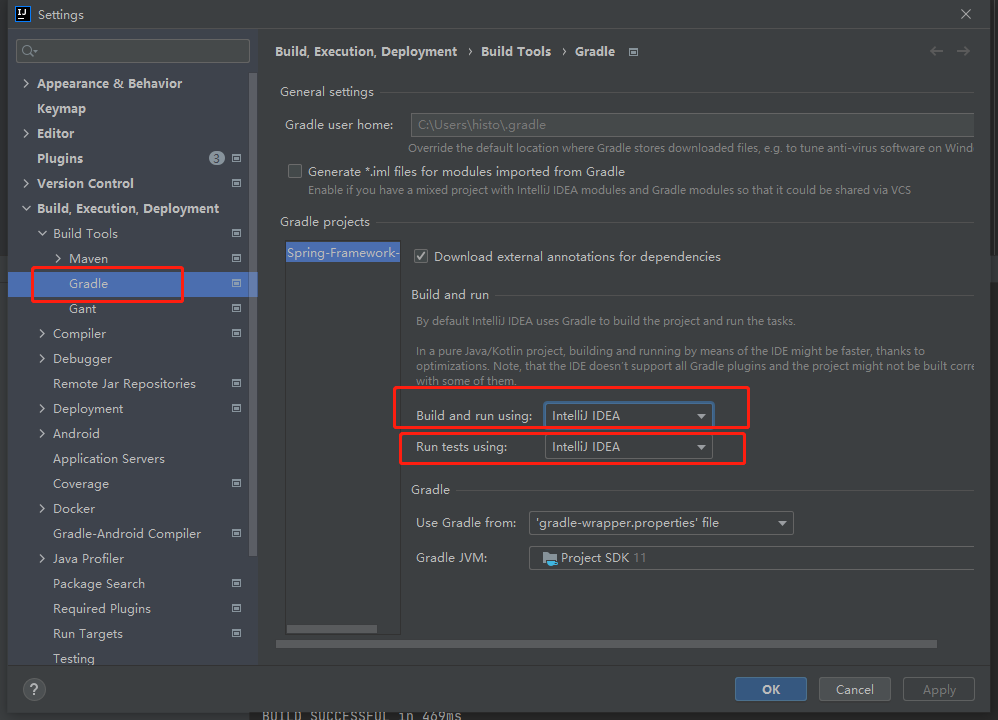
Task: Click Build, Execution, Deployment in breadcrumb
Action: tap(366, 52)
